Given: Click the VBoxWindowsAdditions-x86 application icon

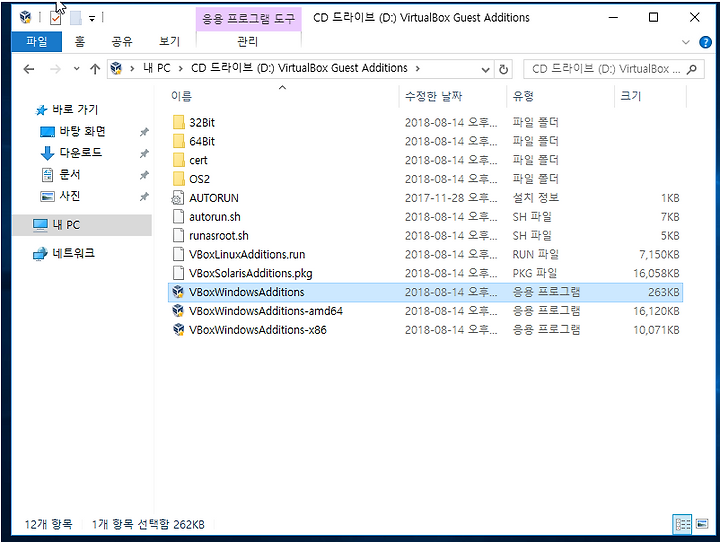Looking at the screenshot, I should coord(178,330).
